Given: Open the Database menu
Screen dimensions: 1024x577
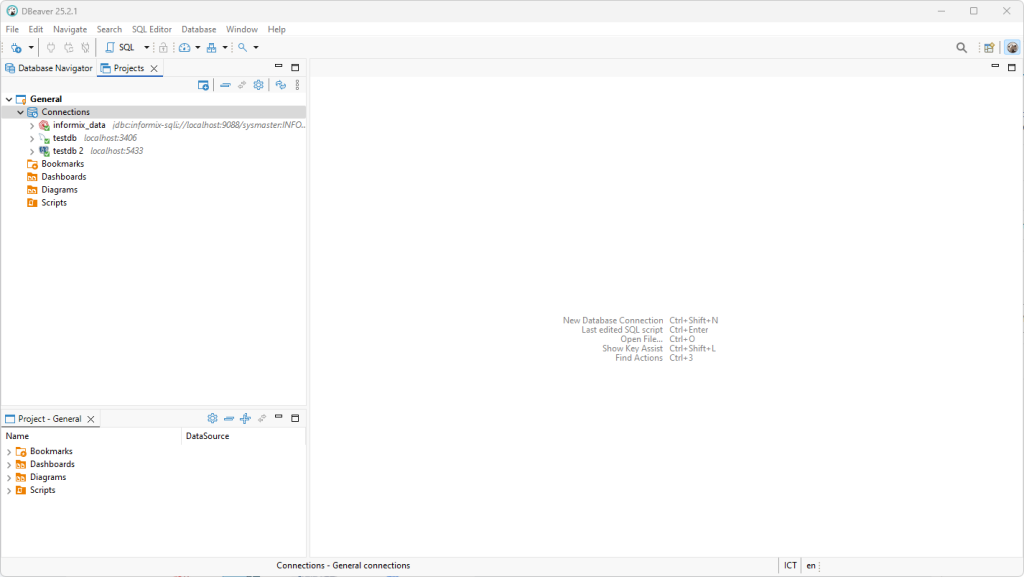Looking at the screenshot, I should (198, 29).
